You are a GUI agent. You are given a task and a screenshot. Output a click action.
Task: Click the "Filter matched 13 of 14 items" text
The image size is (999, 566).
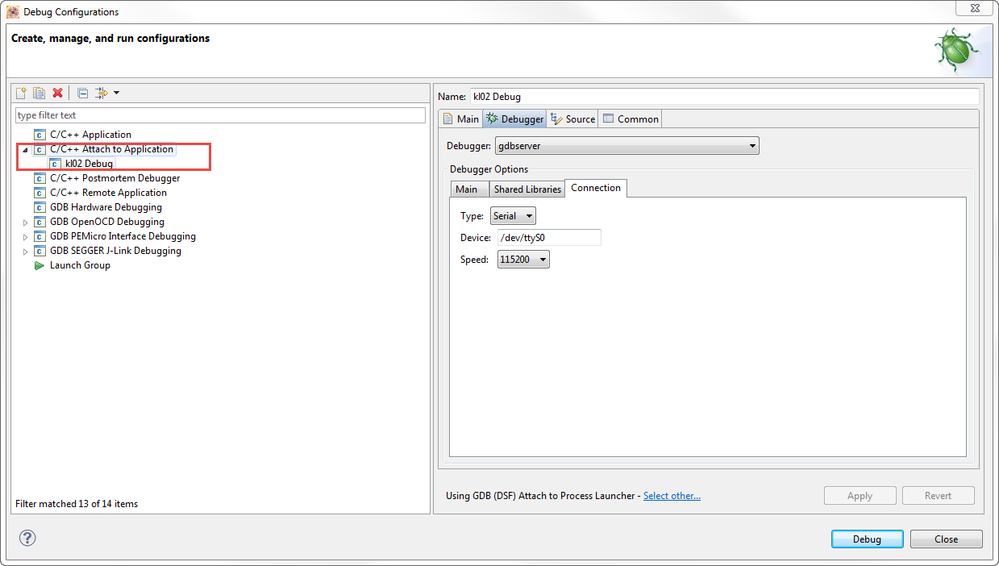[x=76, y=504]
